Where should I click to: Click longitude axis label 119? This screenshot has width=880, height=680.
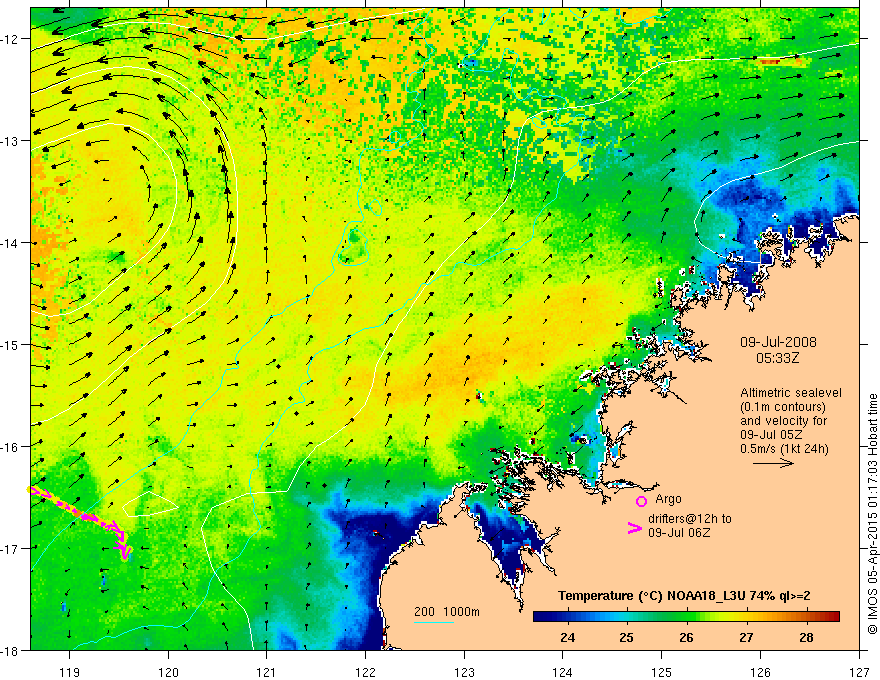70,673
